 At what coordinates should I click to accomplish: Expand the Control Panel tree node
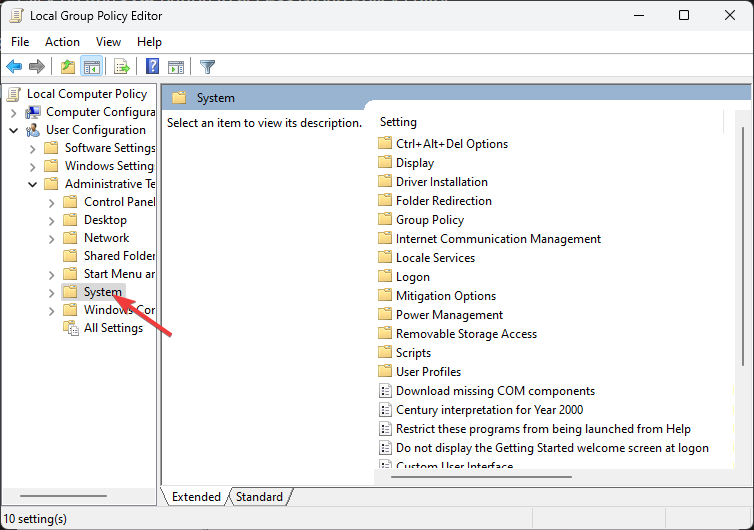(x=51, y=203)
